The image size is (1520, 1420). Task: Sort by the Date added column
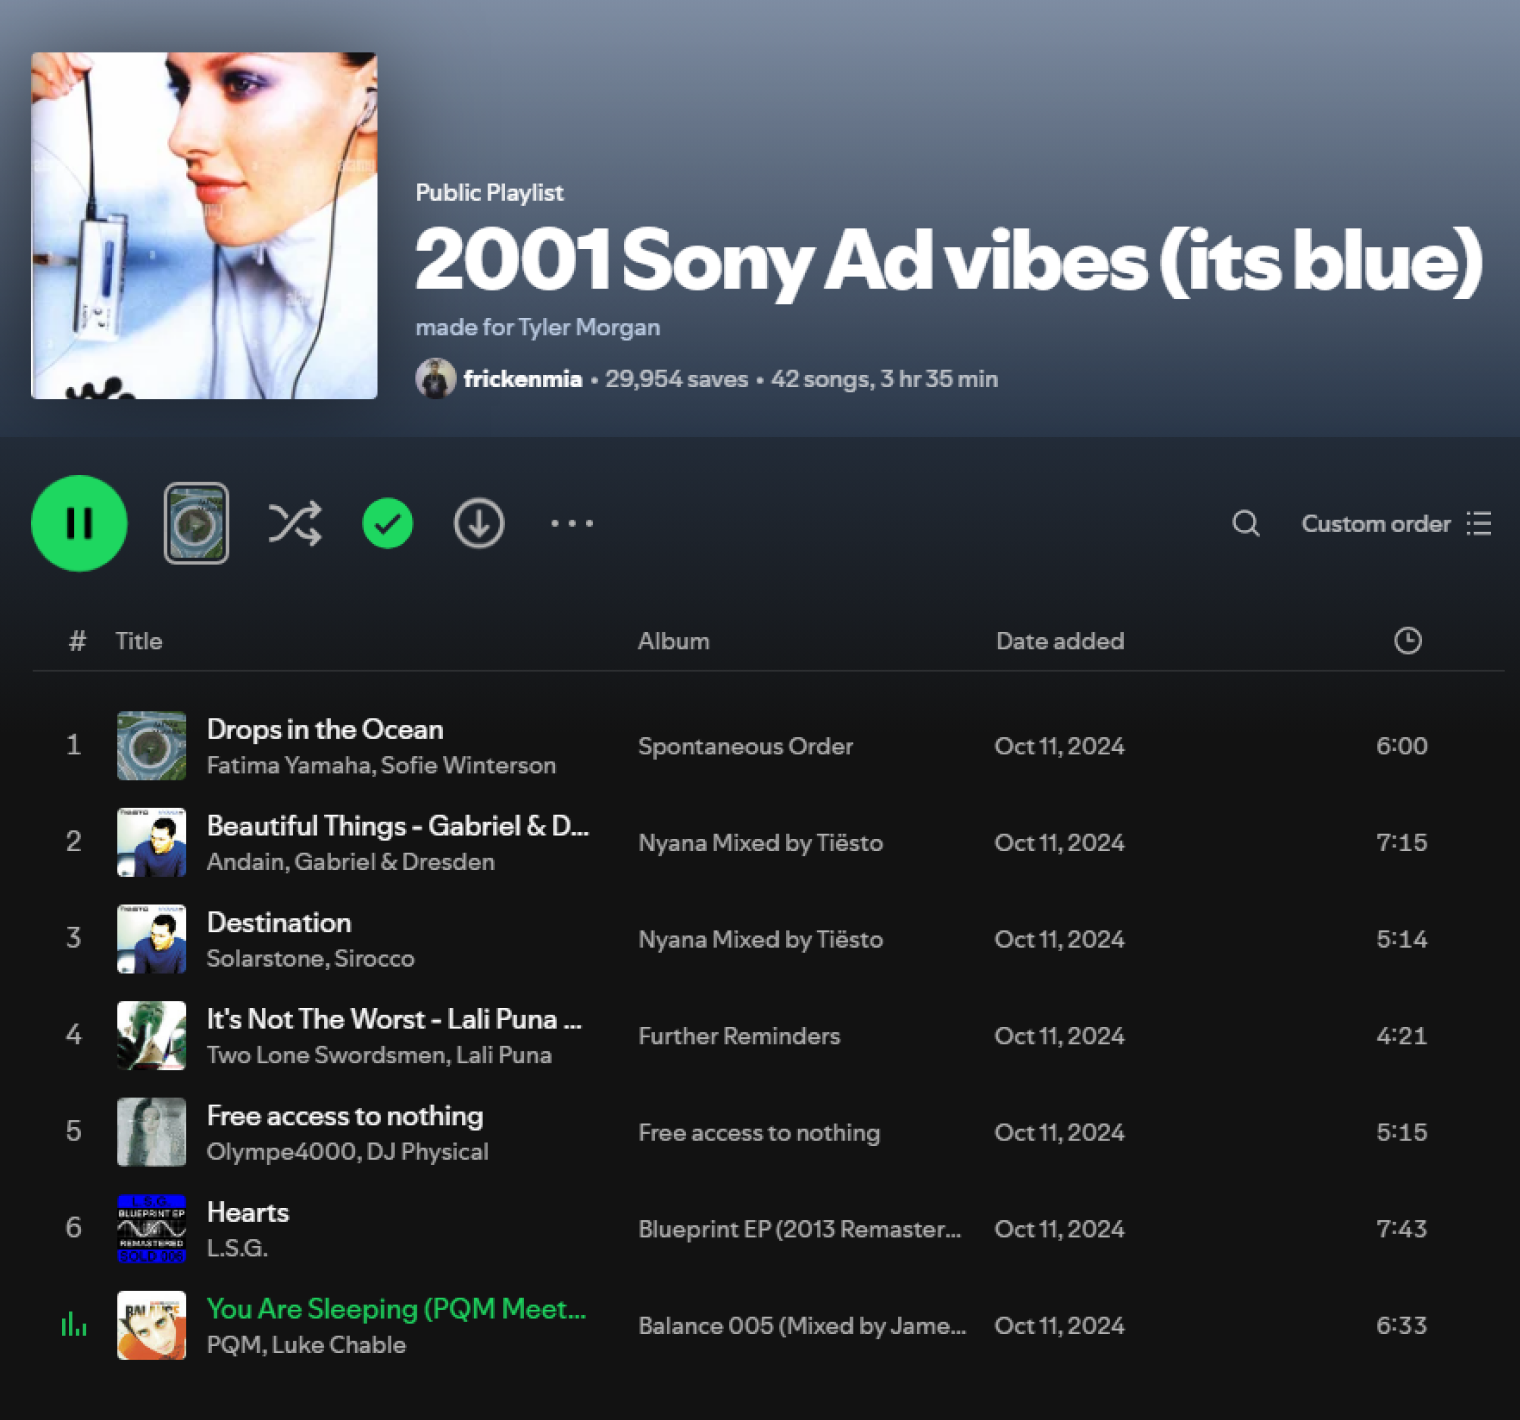tap(1059, 641)
